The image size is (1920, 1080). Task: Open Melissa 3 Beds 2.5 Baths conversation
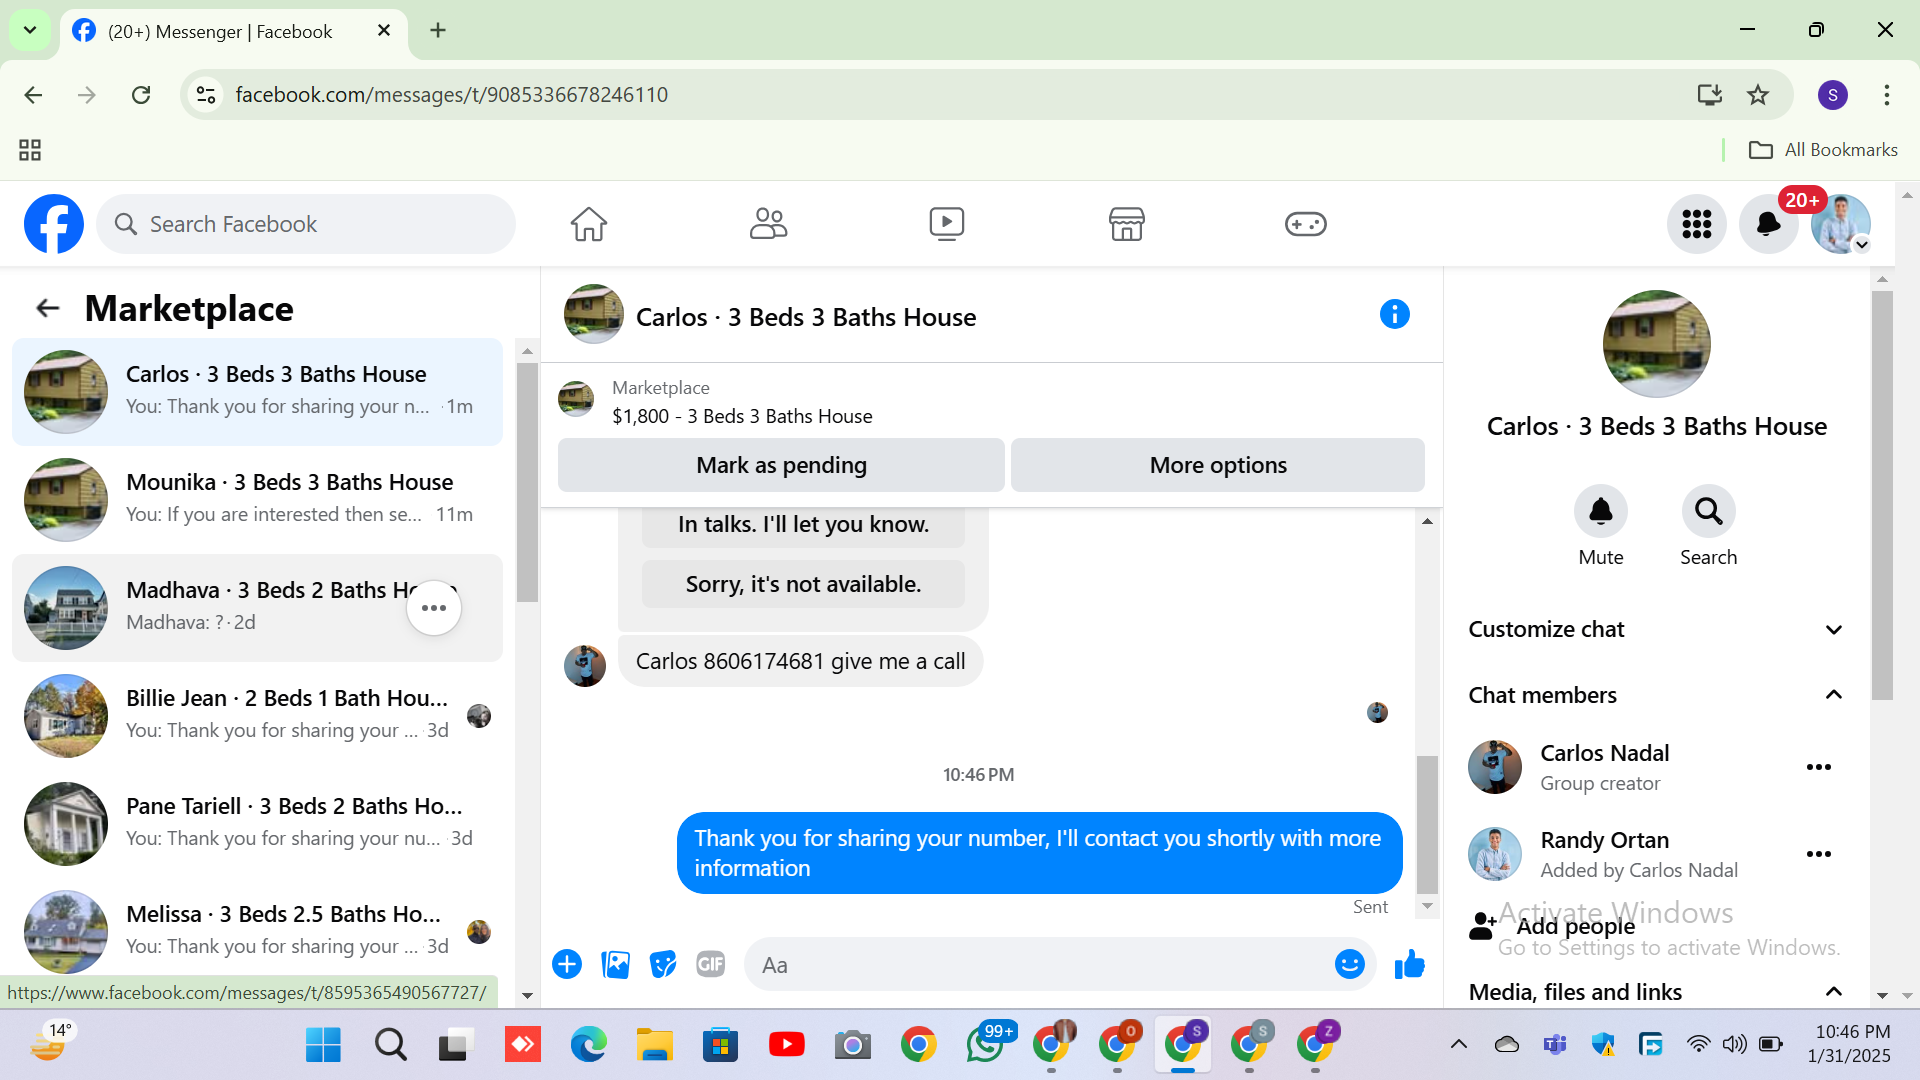(257, 932)
